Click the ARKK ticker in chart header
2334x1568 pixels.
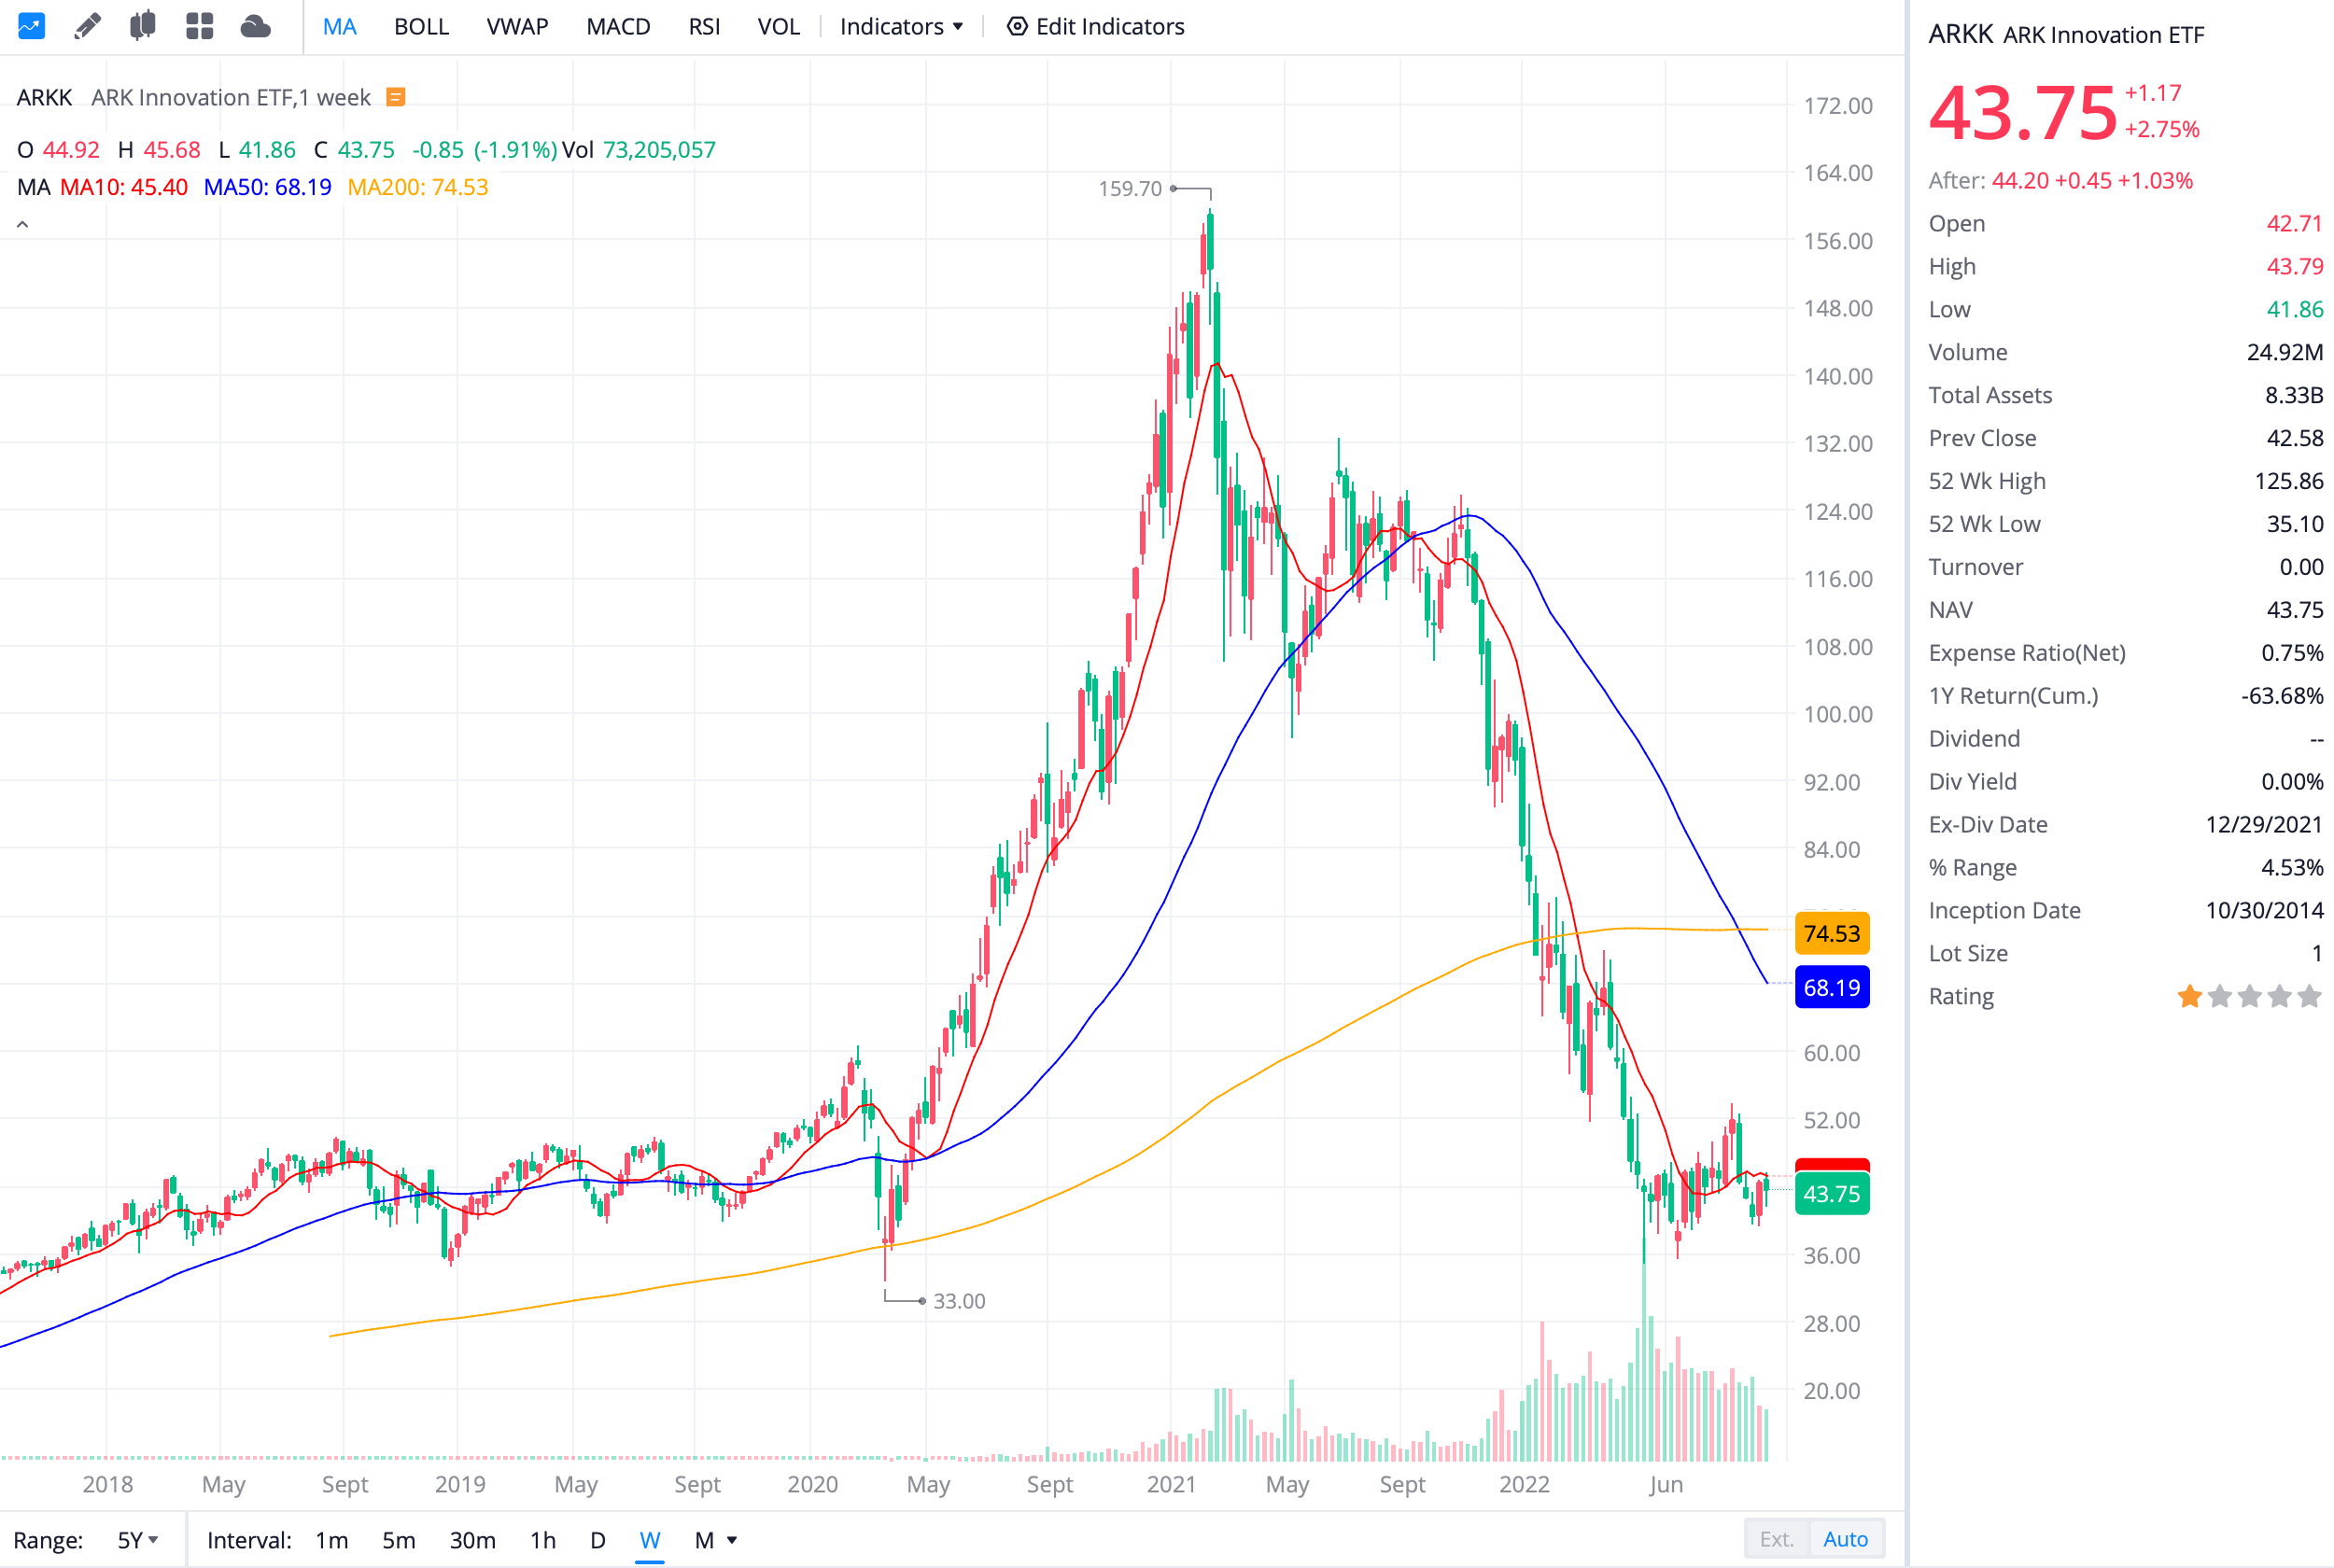(44, 97)
